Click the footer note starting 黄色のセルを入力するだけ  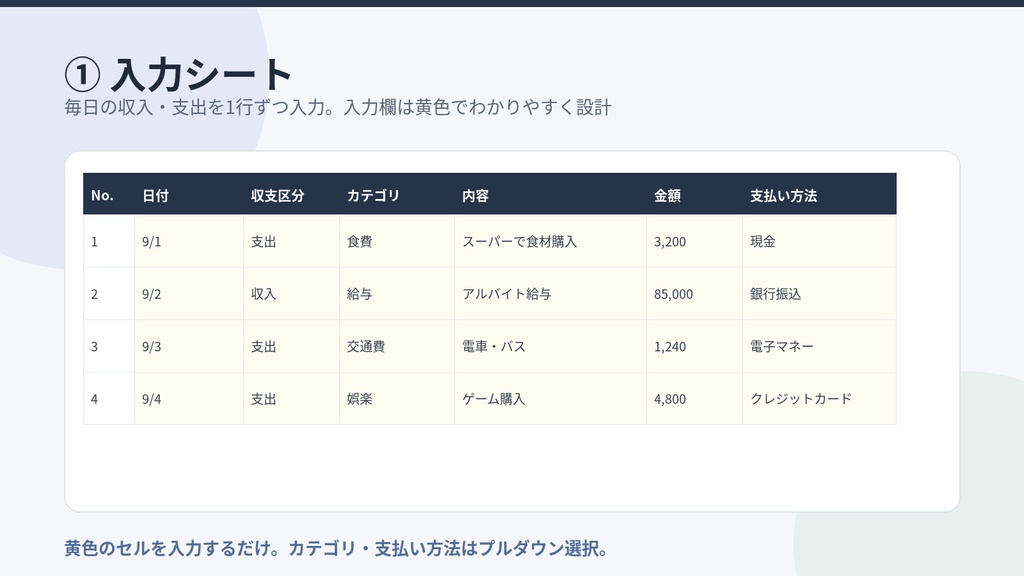click(x=336, y=548)
